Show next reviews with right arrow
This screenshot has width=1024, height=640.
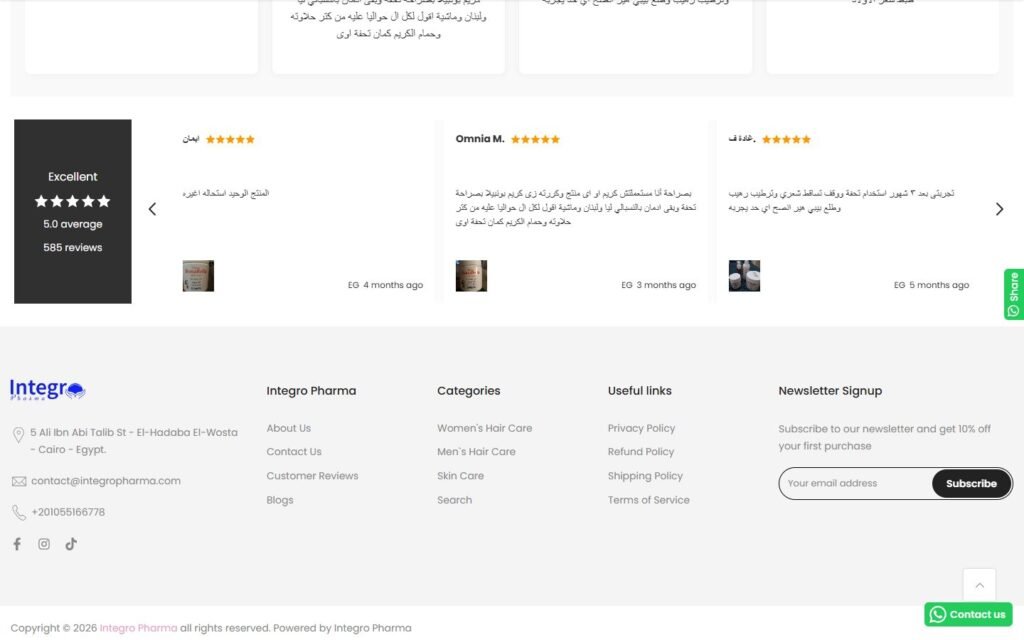(x=999, y=209)
